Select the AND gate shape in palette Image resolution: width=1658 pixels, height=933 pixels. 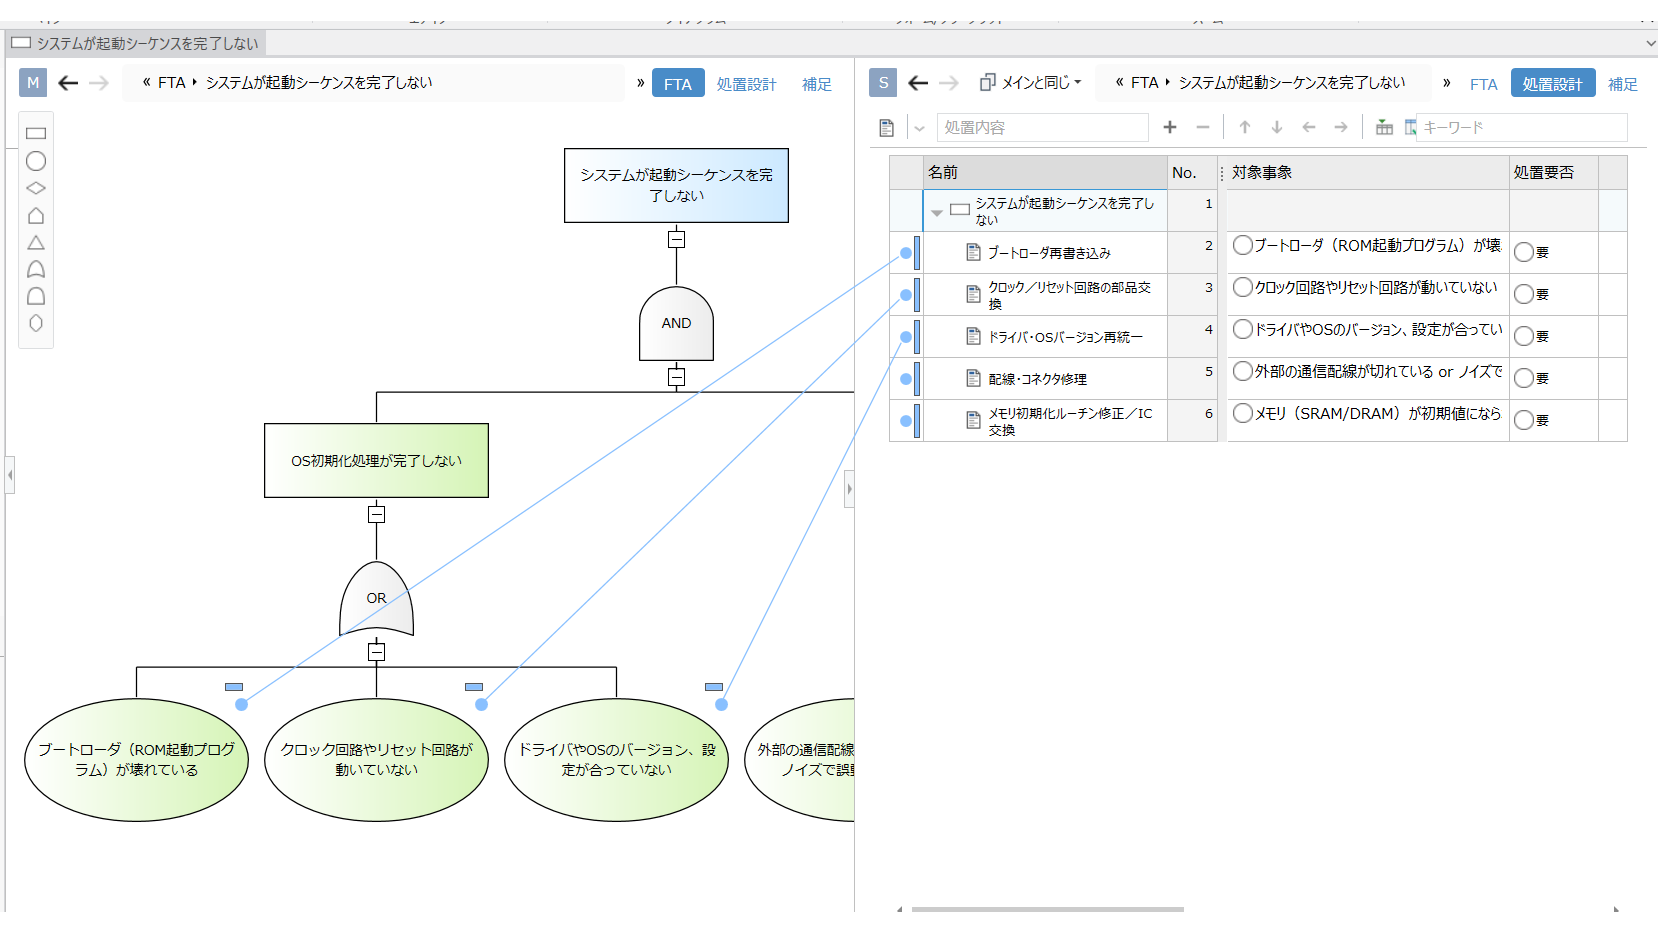coord(36,296)
